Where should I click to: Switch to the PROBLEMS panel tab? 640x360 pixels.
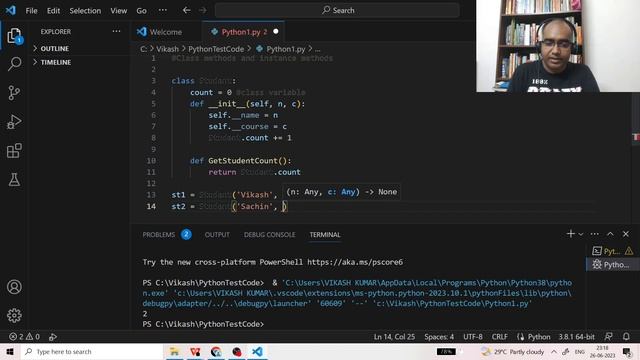click(158, 235)
